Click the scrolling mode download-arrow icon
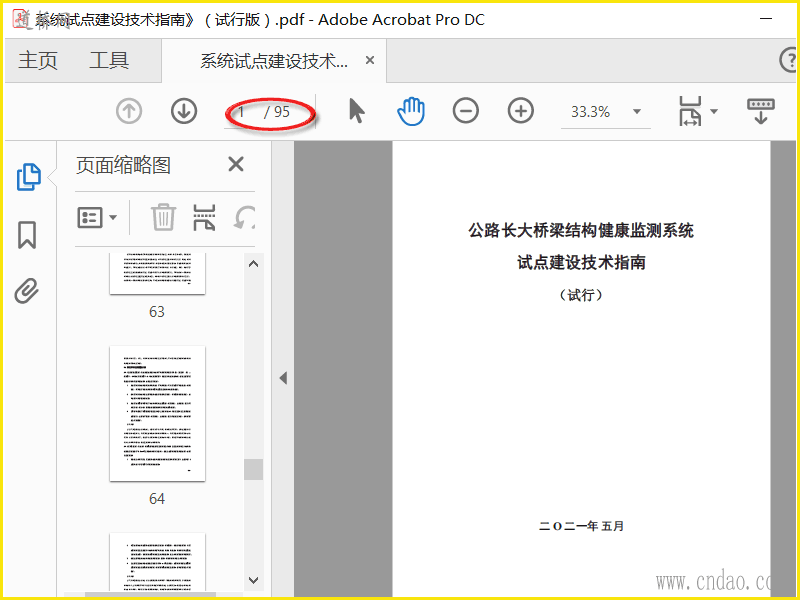 pyautogui.click(x=761, y=111)
